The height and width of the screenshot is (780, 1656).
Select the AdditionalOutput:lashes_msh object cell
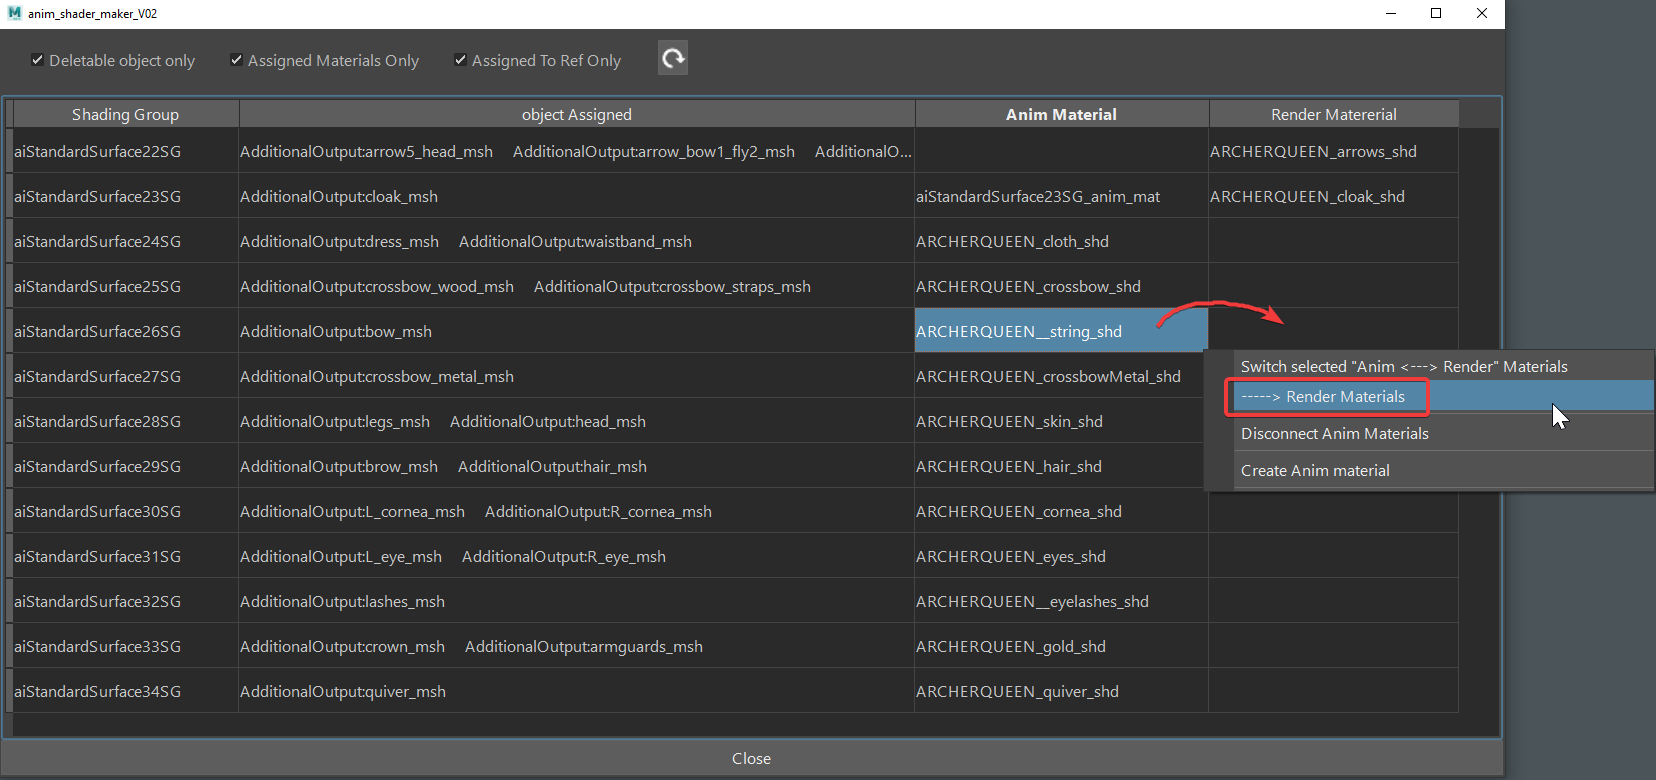[577, 601]
